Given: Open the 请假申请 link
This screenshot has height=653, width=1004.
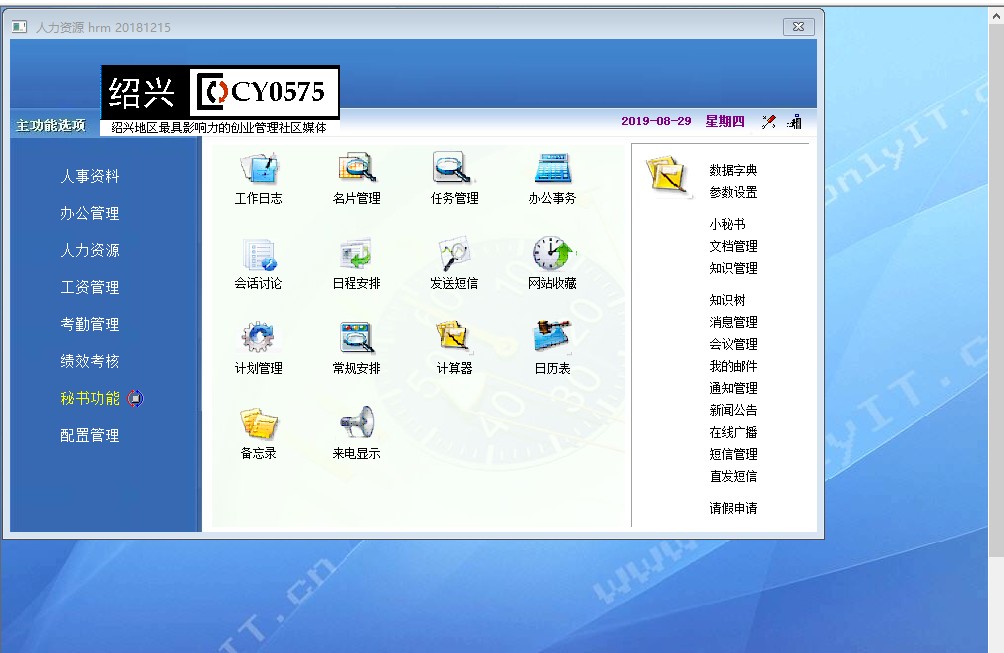Looking at the screenshot, I should (733, 508).
